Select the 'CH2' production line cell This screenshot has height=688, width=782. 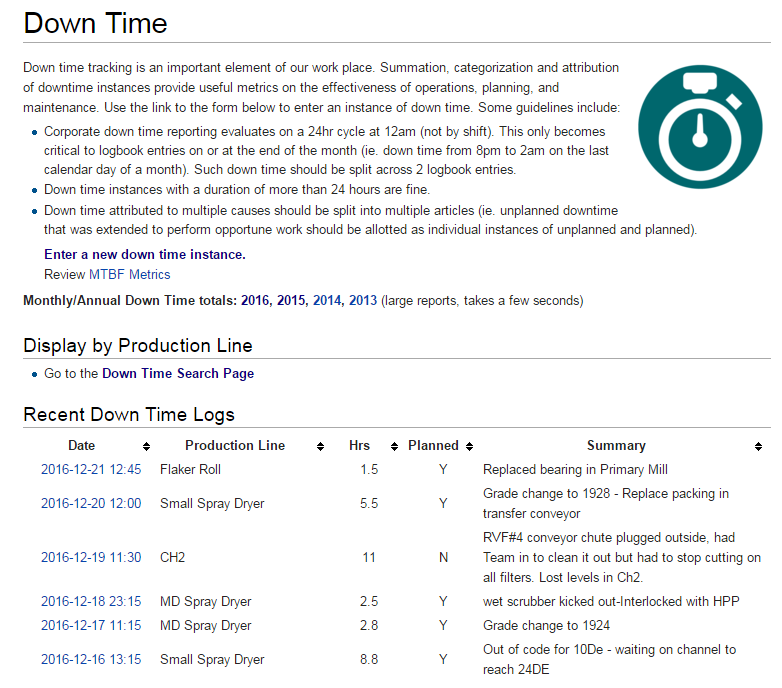172,557
